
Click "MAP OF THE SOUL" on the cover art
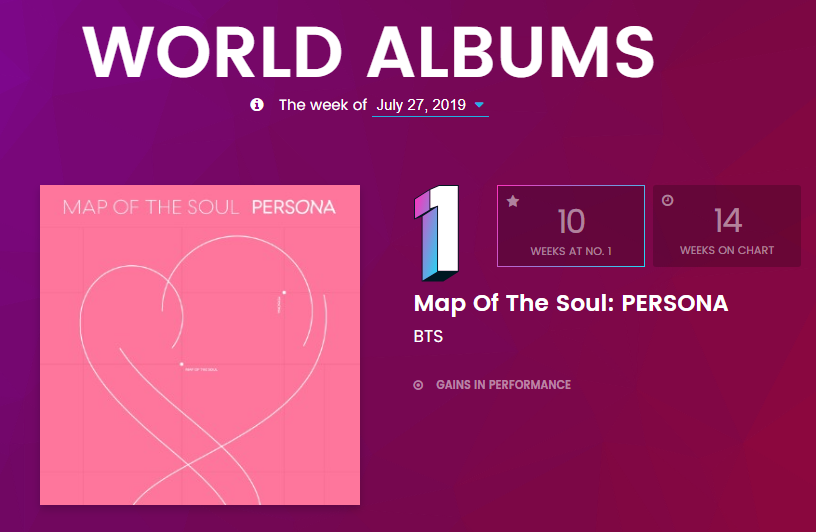click(151, 208)
